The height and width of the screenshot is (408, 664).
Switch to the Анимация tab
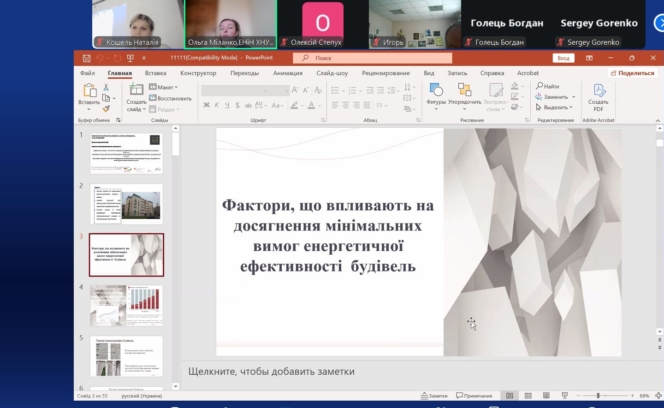point(287,73)
